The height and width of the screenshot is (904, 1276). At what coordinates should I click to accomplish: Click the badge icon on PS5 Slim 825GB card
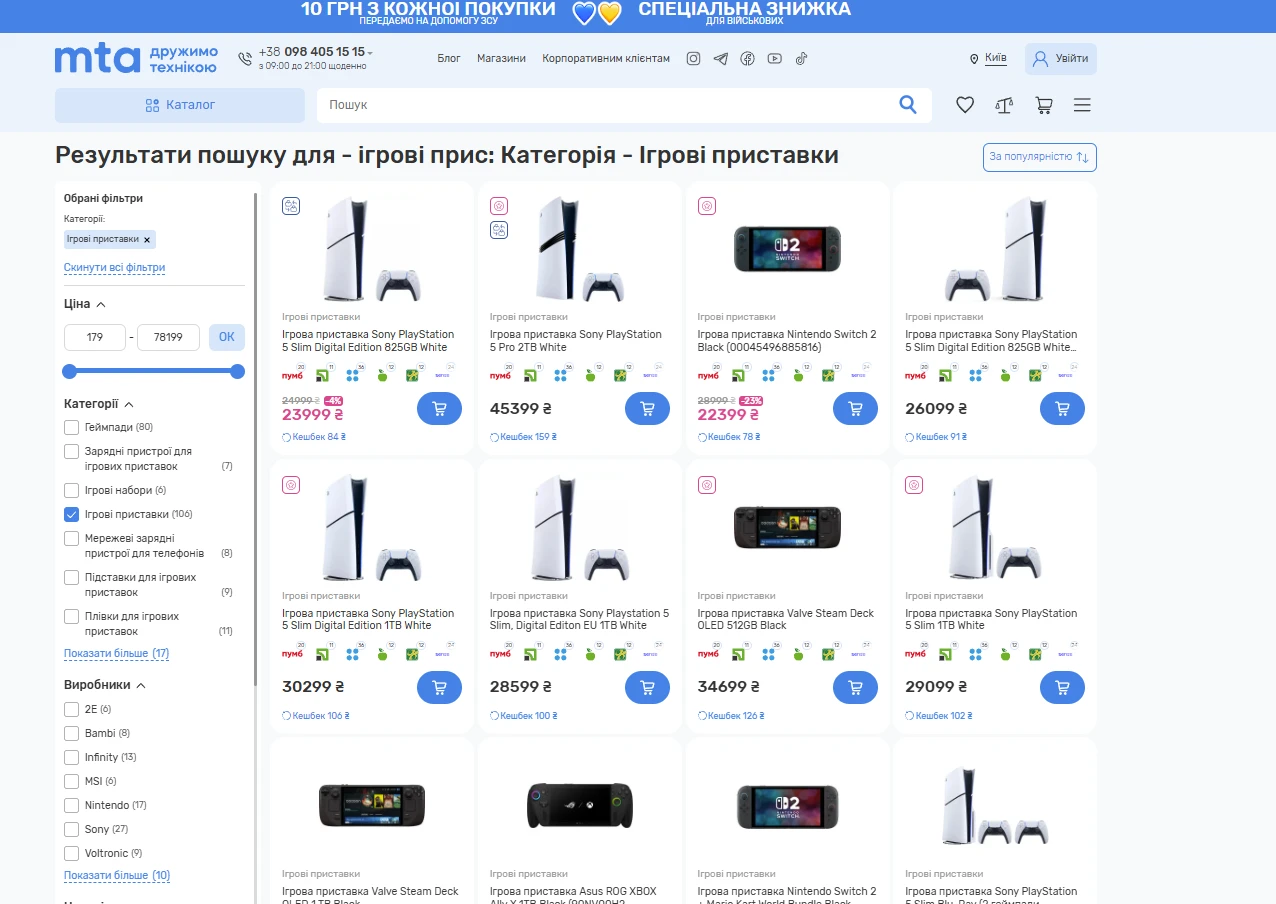tap(291, 206)
